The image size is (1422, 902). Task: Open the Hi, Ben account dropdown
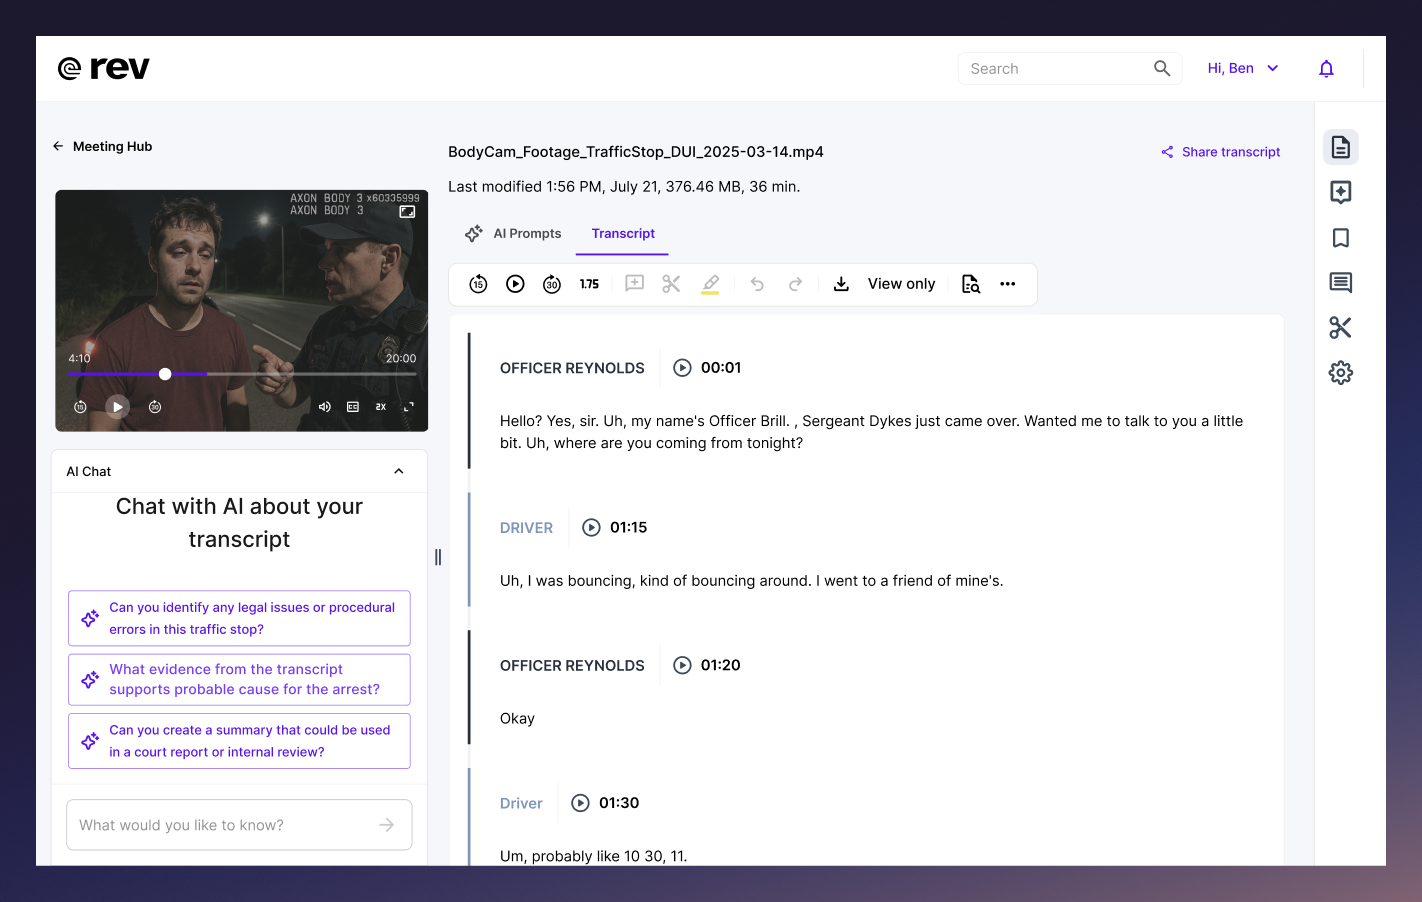(x=1242, y=68)
